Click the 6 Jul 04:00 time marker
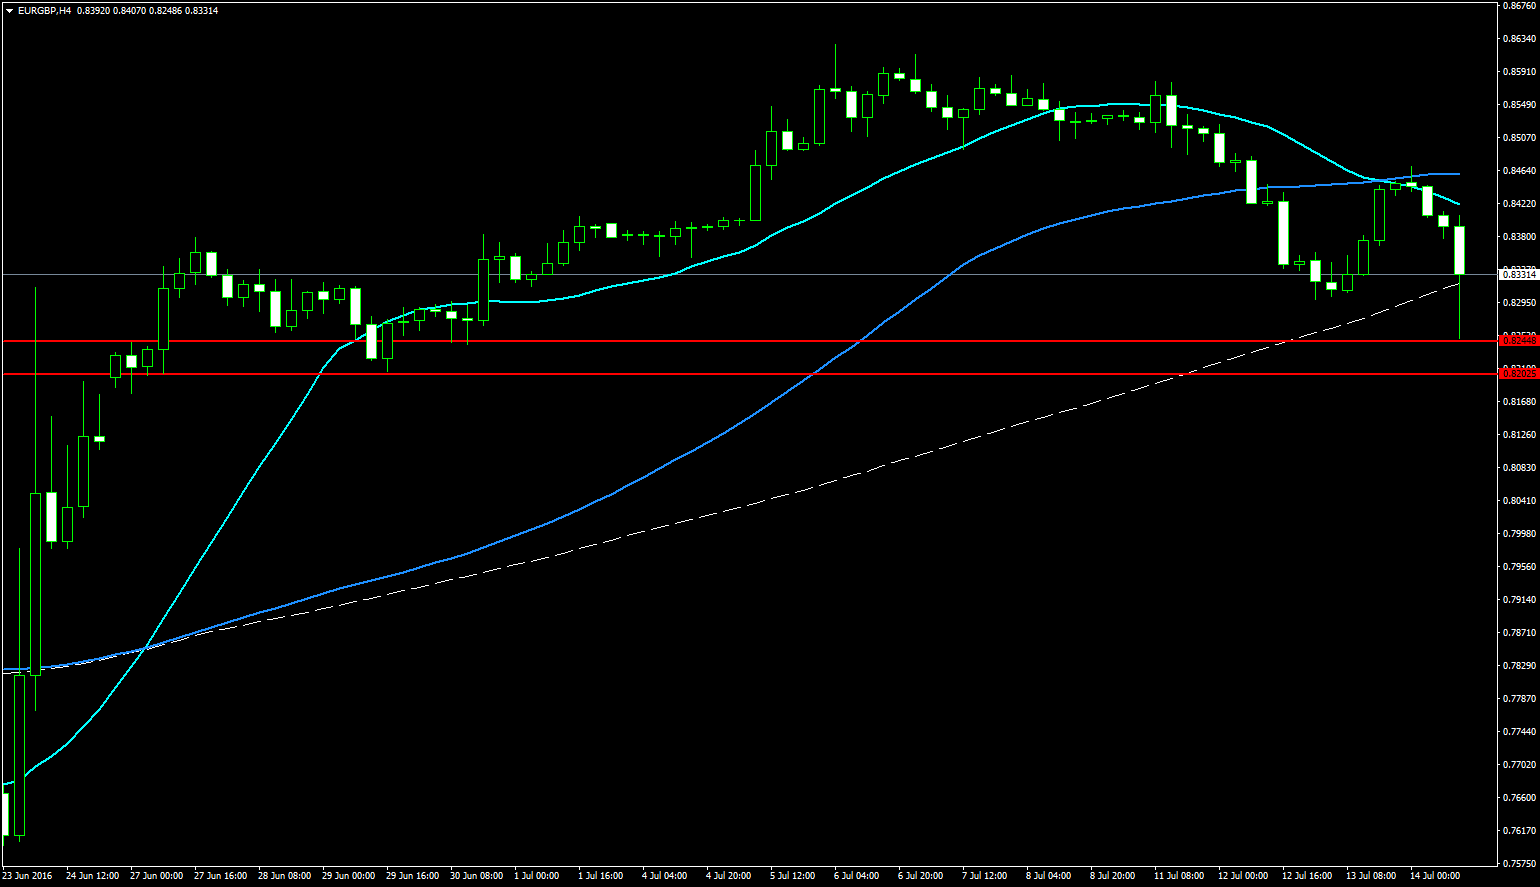This screenshot has width=1540, height=887. 856,876
